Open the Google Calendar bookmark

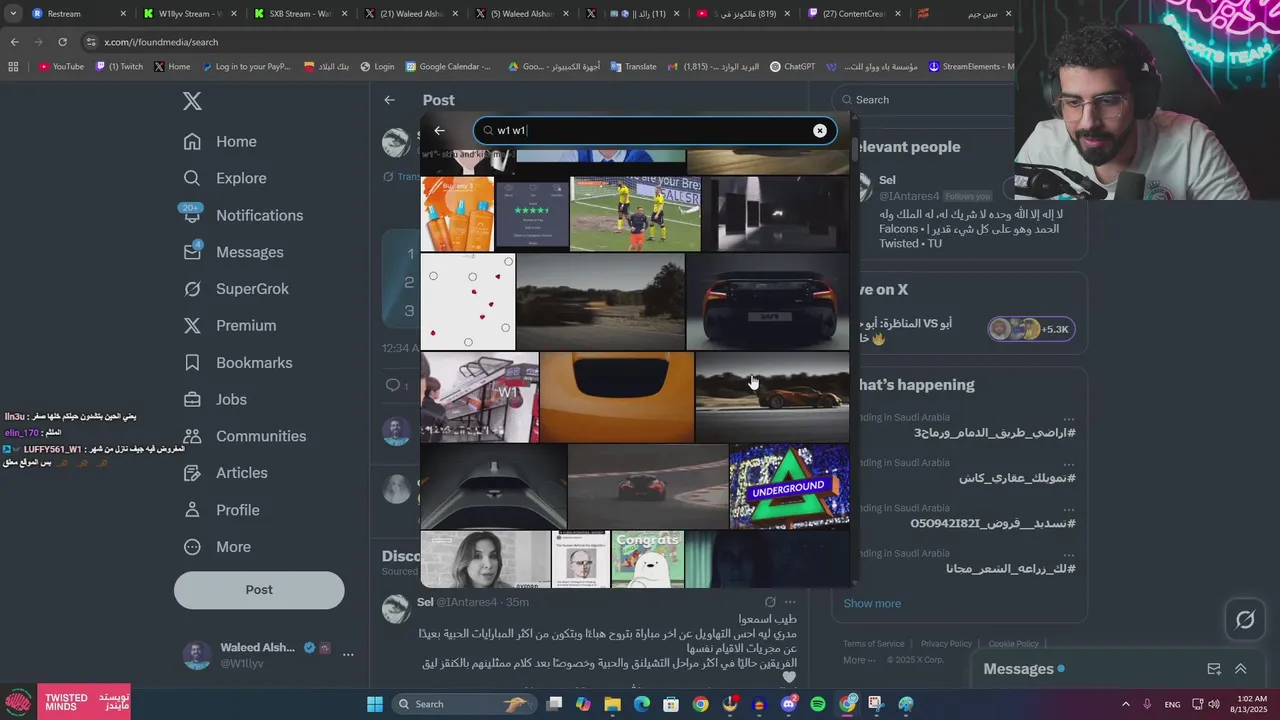448,67
